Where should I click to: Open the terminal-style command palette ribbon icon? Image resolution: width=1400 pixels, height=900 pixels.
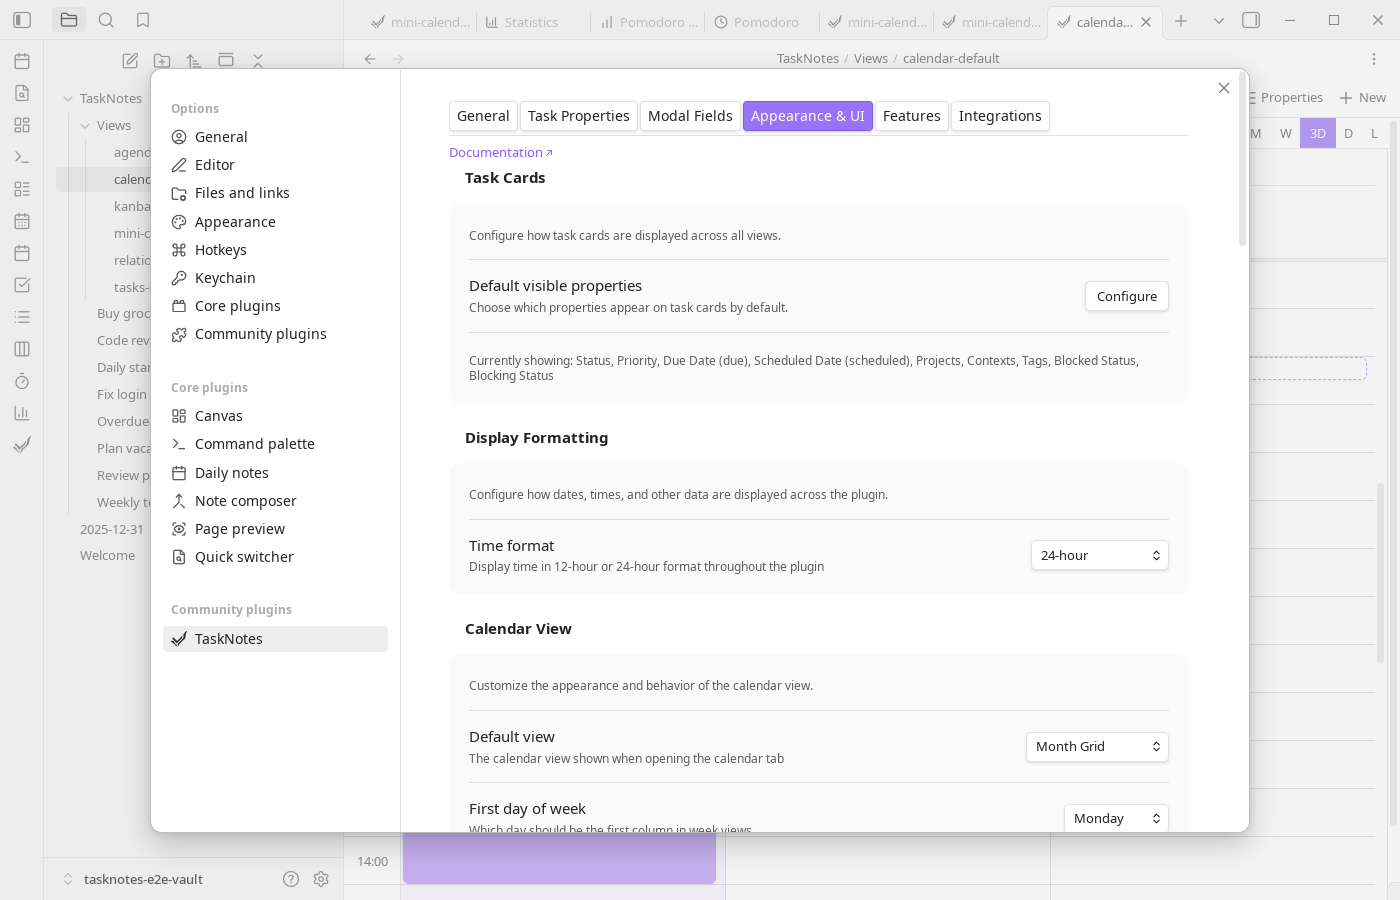point(21,156)
